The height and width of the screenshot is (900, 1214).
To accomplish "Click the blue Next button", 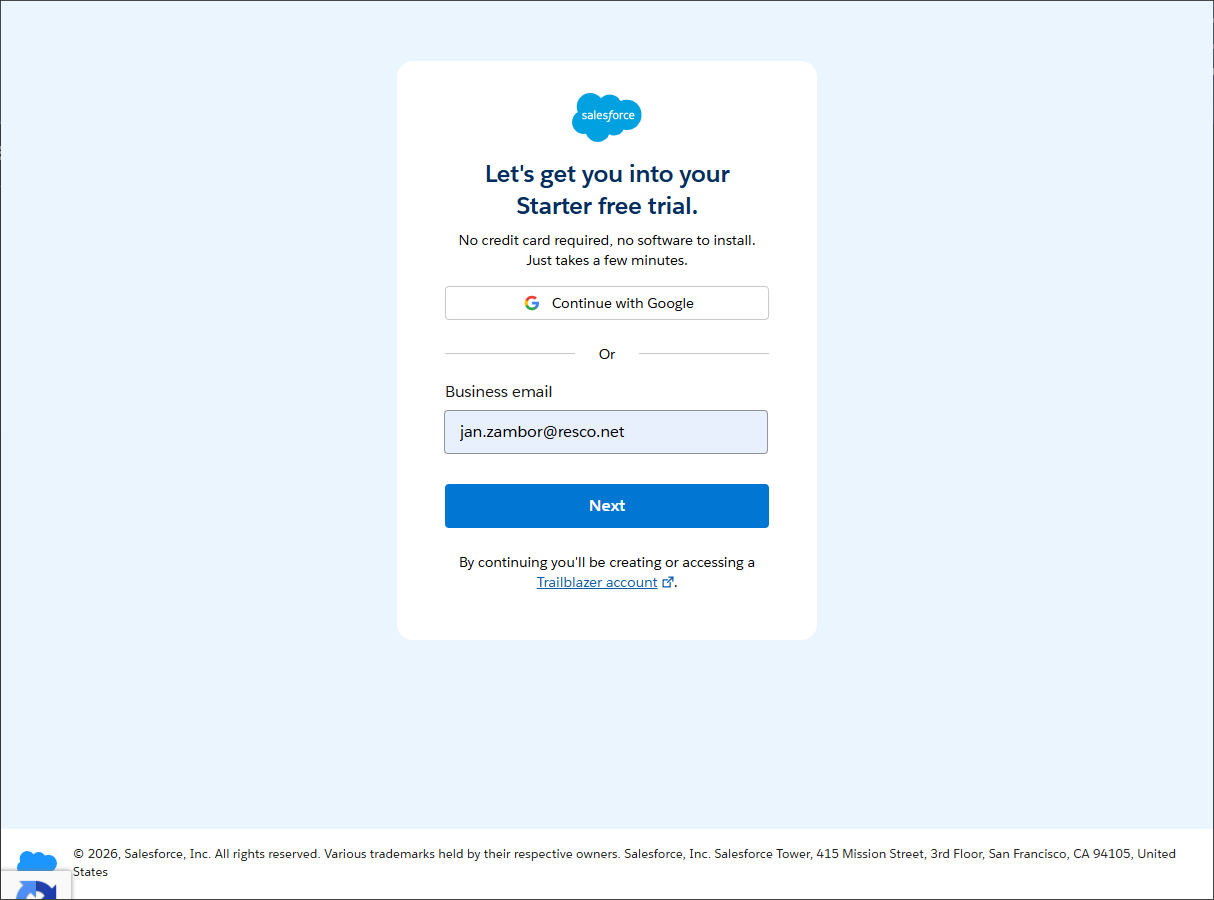I will pos(607,506).
